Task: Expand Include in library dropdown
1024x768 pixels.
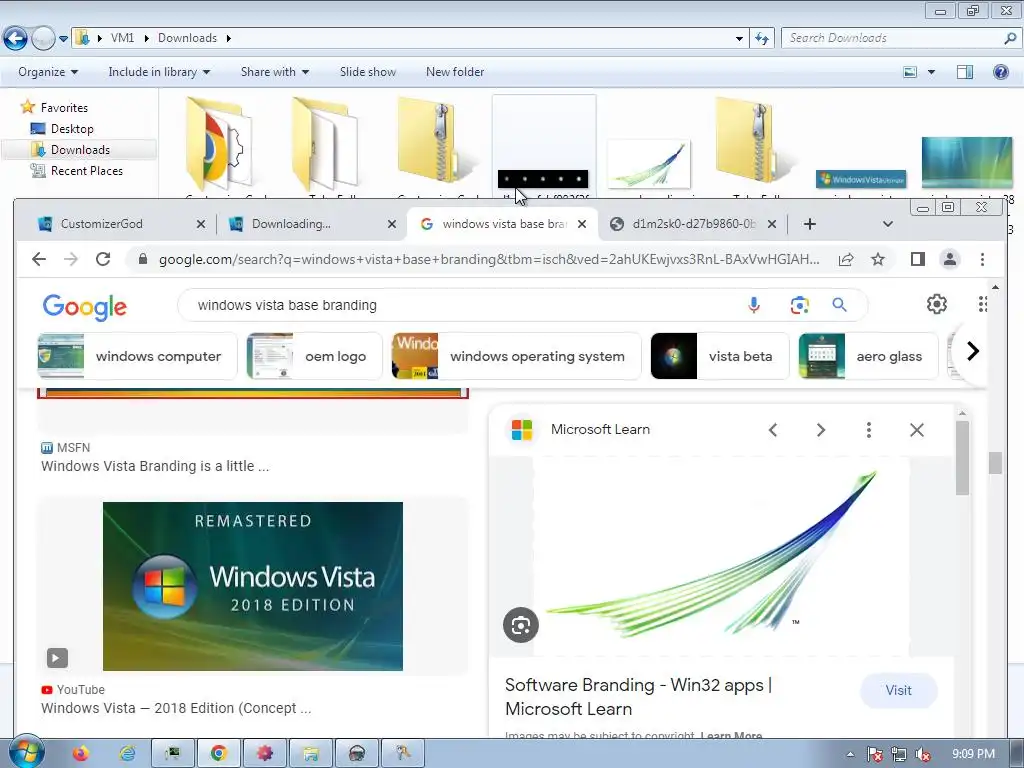Action: pos(159,72)
